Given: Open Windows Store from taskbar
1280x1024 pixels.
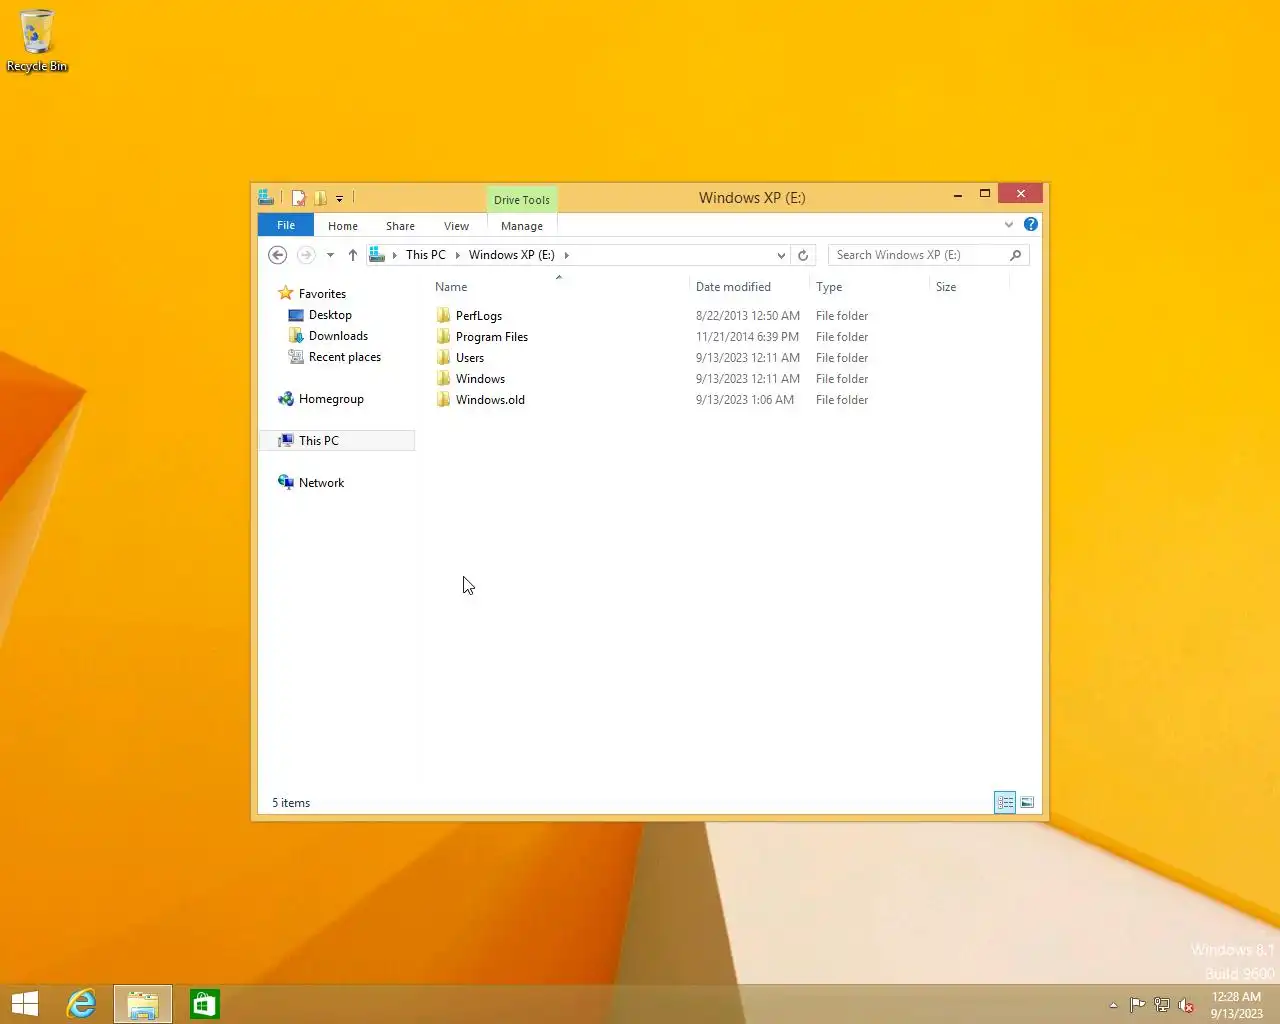Looking at the screenshot, I should coord(204,1004).
